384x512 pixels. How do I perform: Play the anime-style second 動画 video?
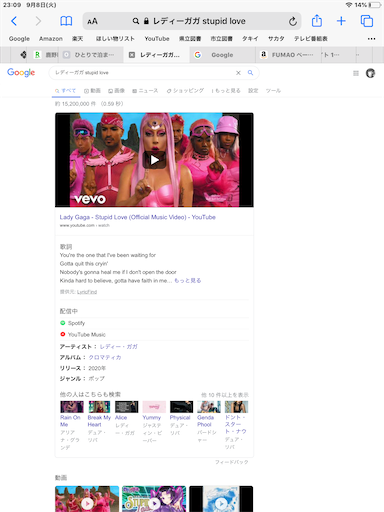[154, 499]
